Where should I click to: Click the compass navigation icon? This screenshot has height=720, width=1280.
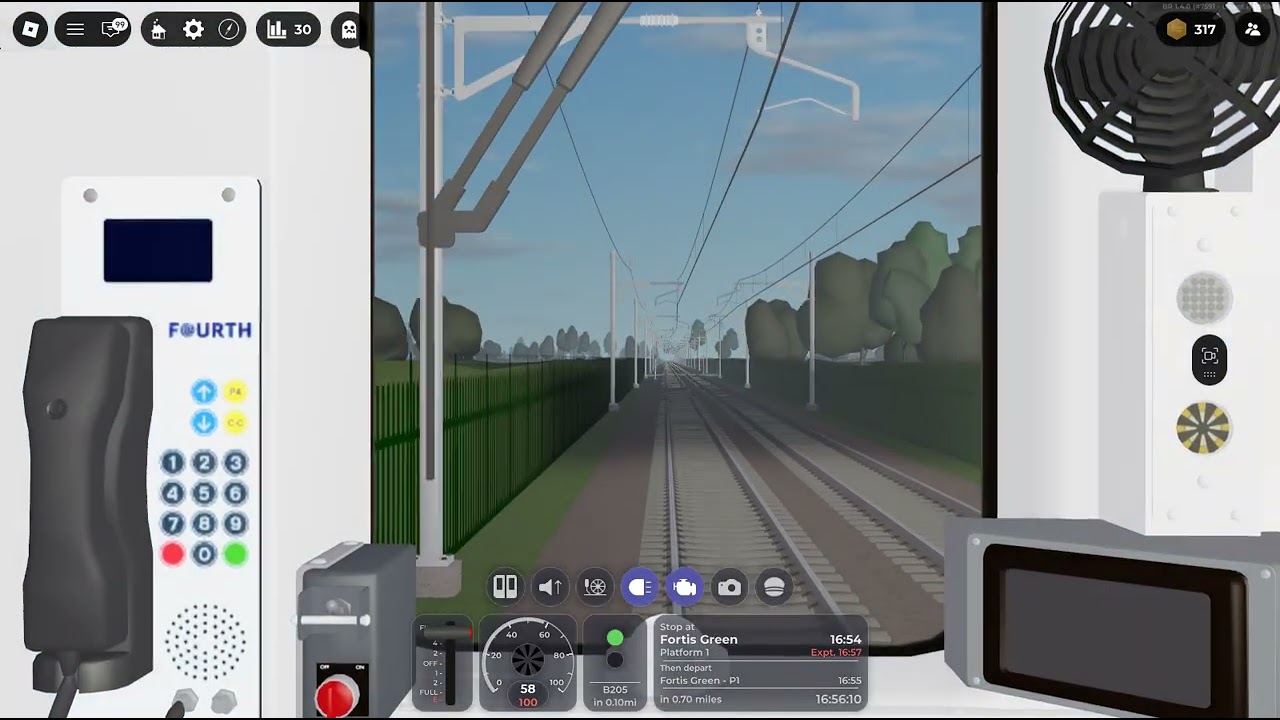pos(229,29)
